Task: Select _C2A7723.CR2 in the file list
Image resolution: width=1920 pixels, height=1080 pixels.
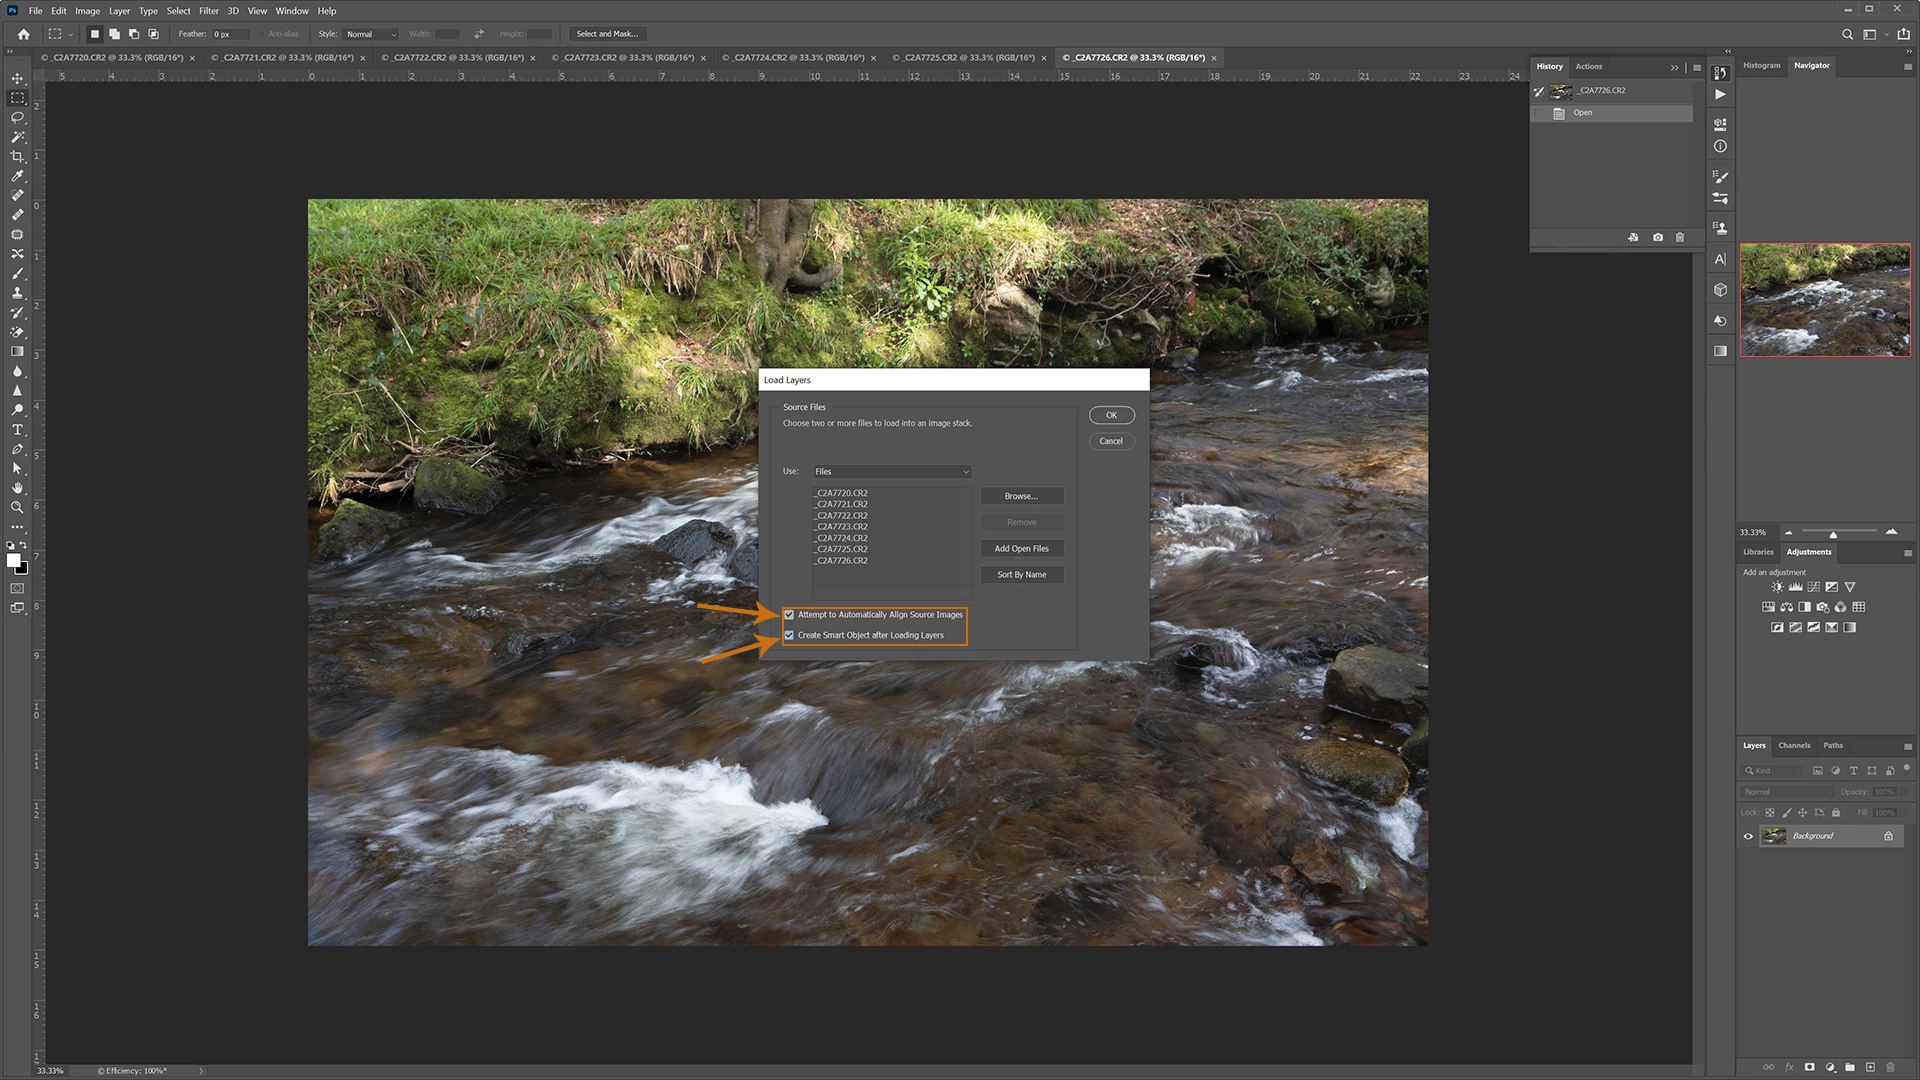Action: [842, 527]
